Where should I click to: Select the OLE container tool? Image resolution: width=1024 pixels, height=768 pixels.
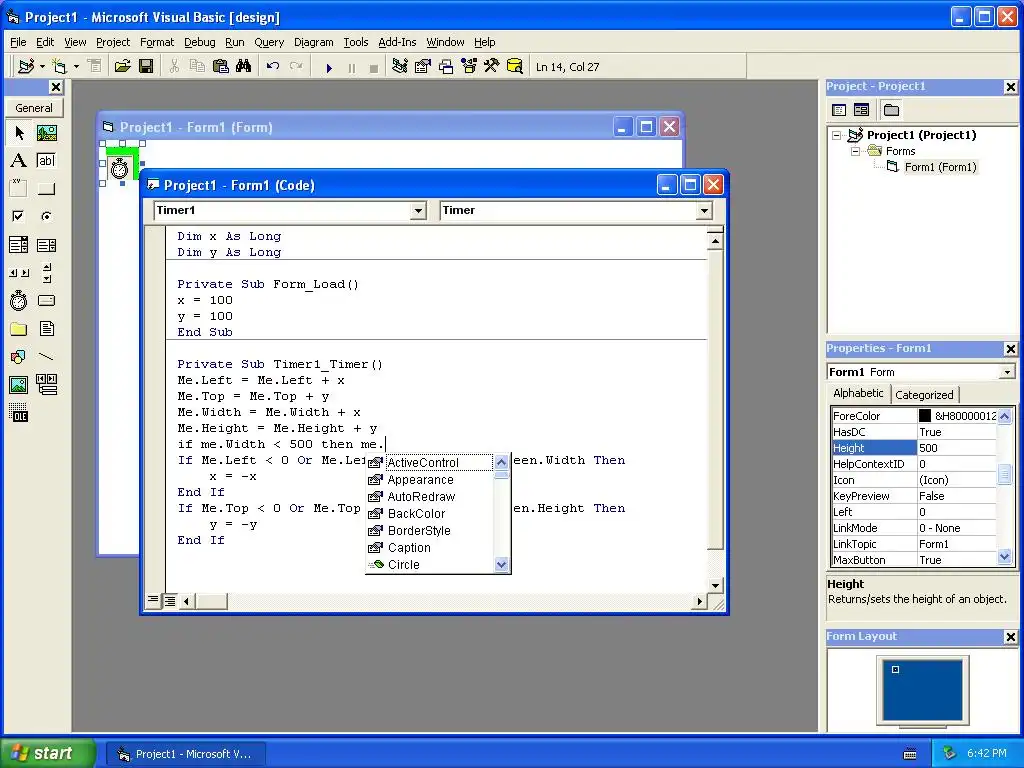pos(19,413)
